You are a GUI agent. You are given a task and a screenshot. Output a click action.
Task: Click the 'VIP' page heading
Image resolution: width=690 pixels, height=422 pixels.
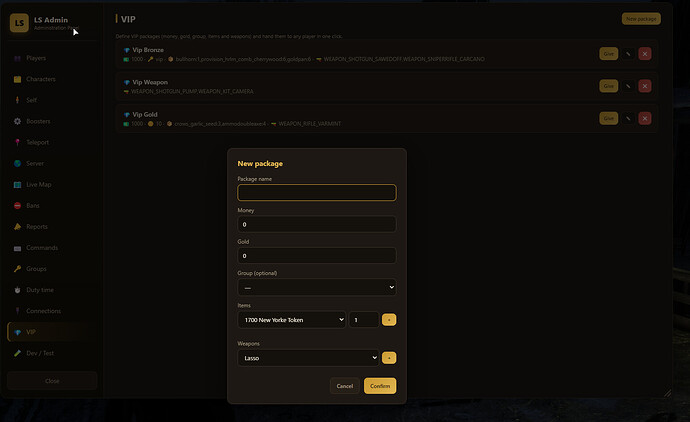128,19
